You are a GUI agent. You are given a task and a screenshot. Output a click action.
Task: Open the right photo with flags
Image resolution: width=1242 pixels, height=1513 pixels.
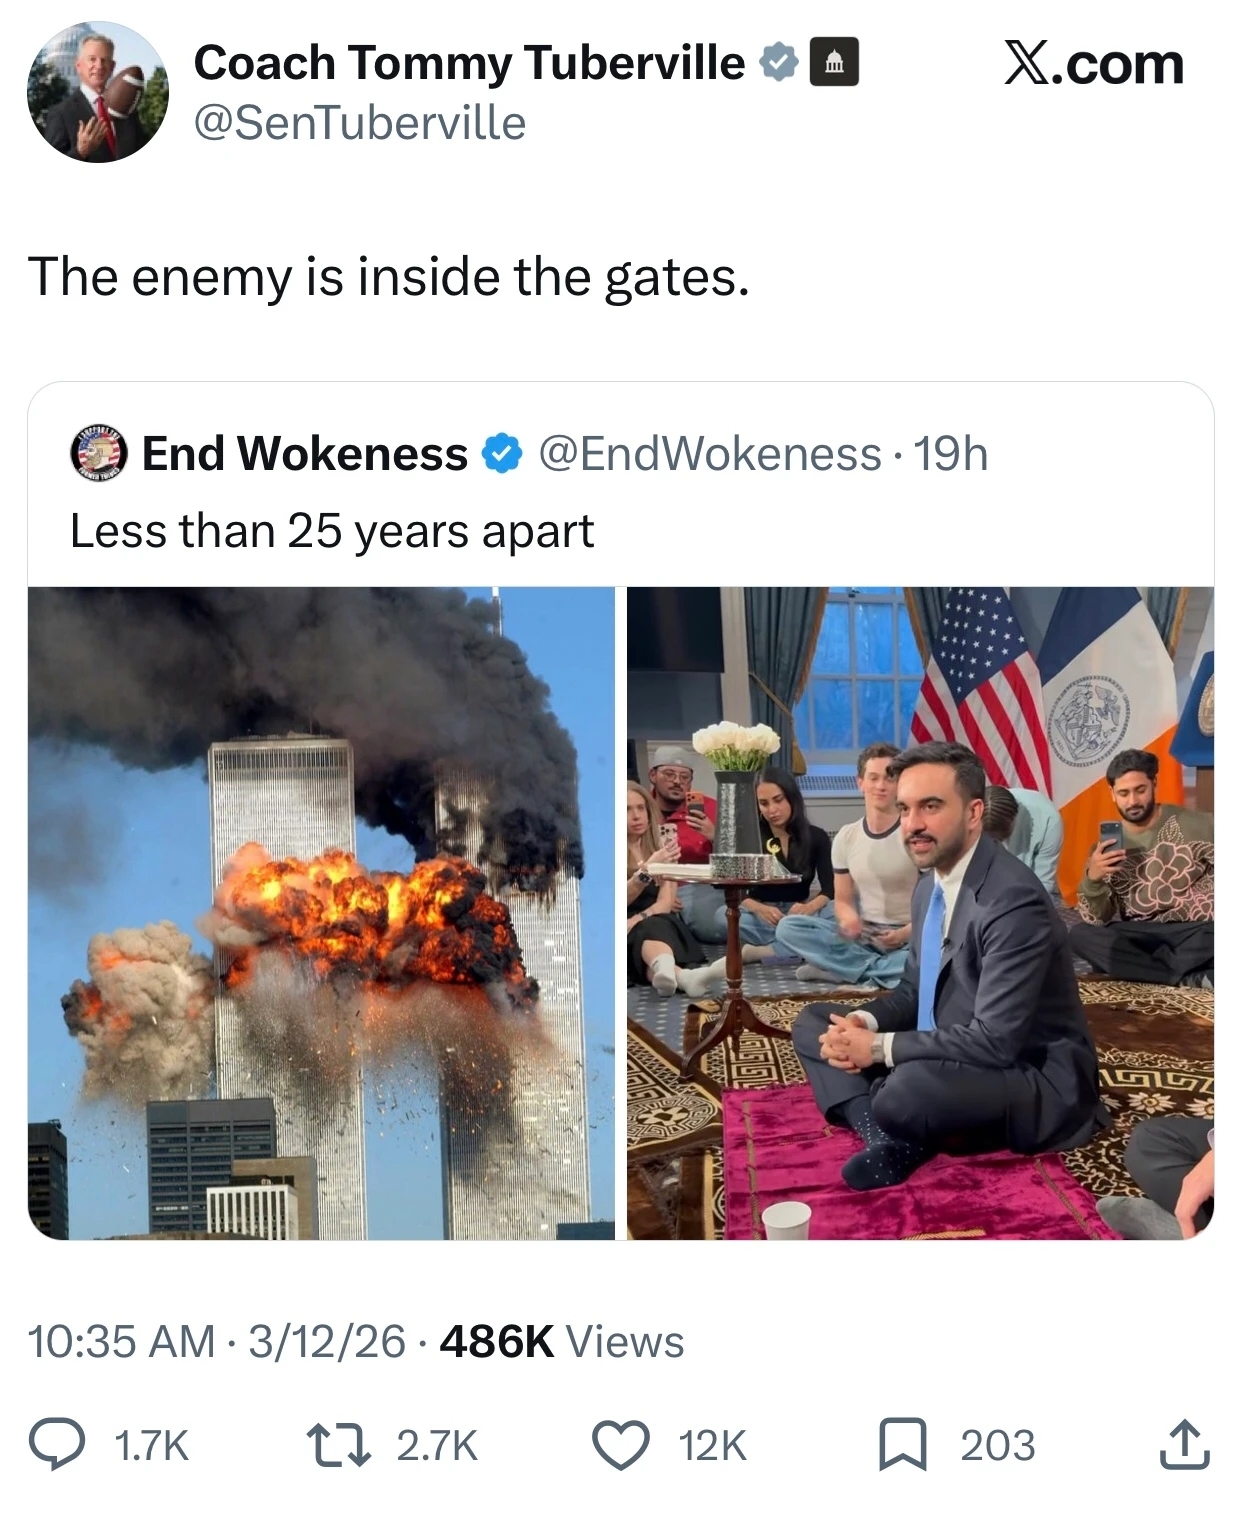click(920, 913)
